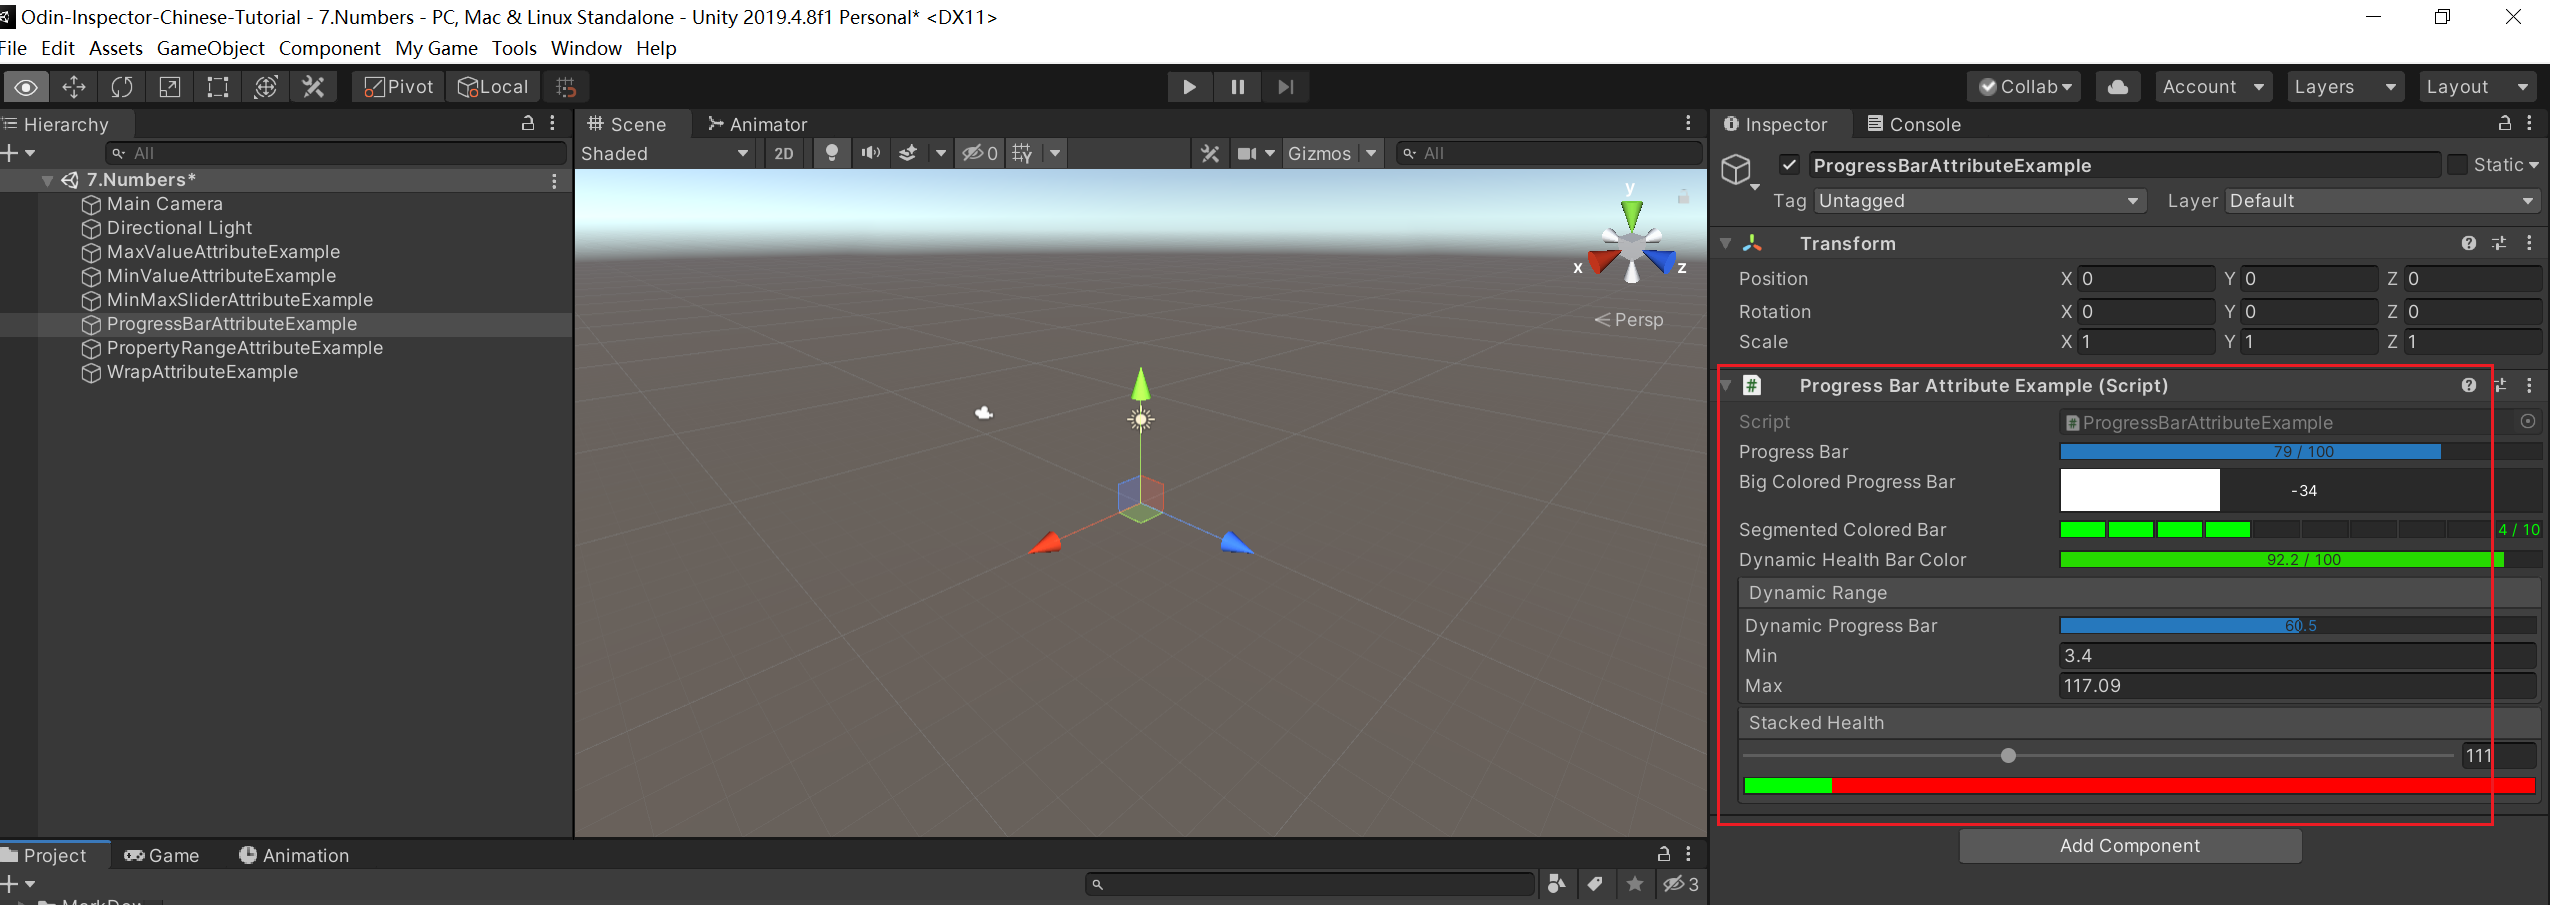Open the Layer Default dropdown

coord(2384,201)
